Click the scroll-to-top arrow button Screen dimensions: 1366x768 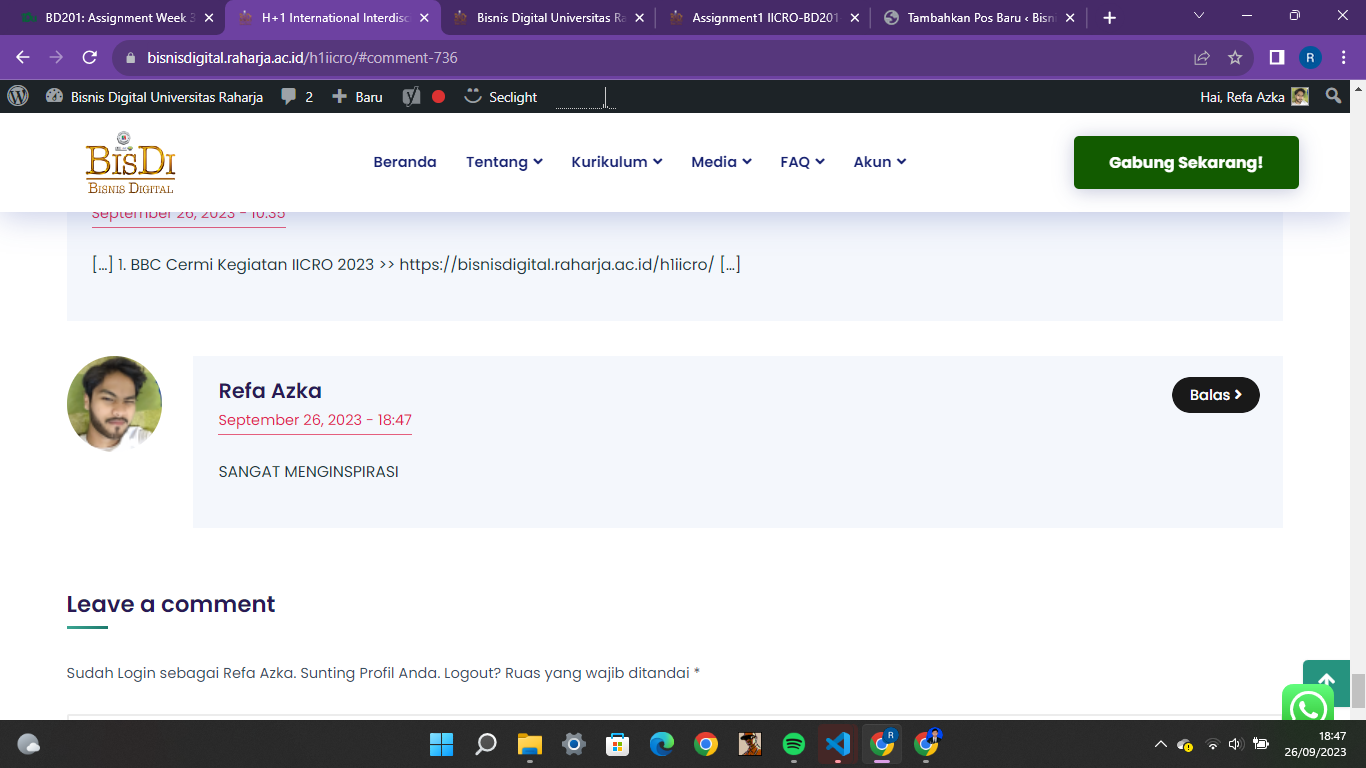tap(1327, 682)
